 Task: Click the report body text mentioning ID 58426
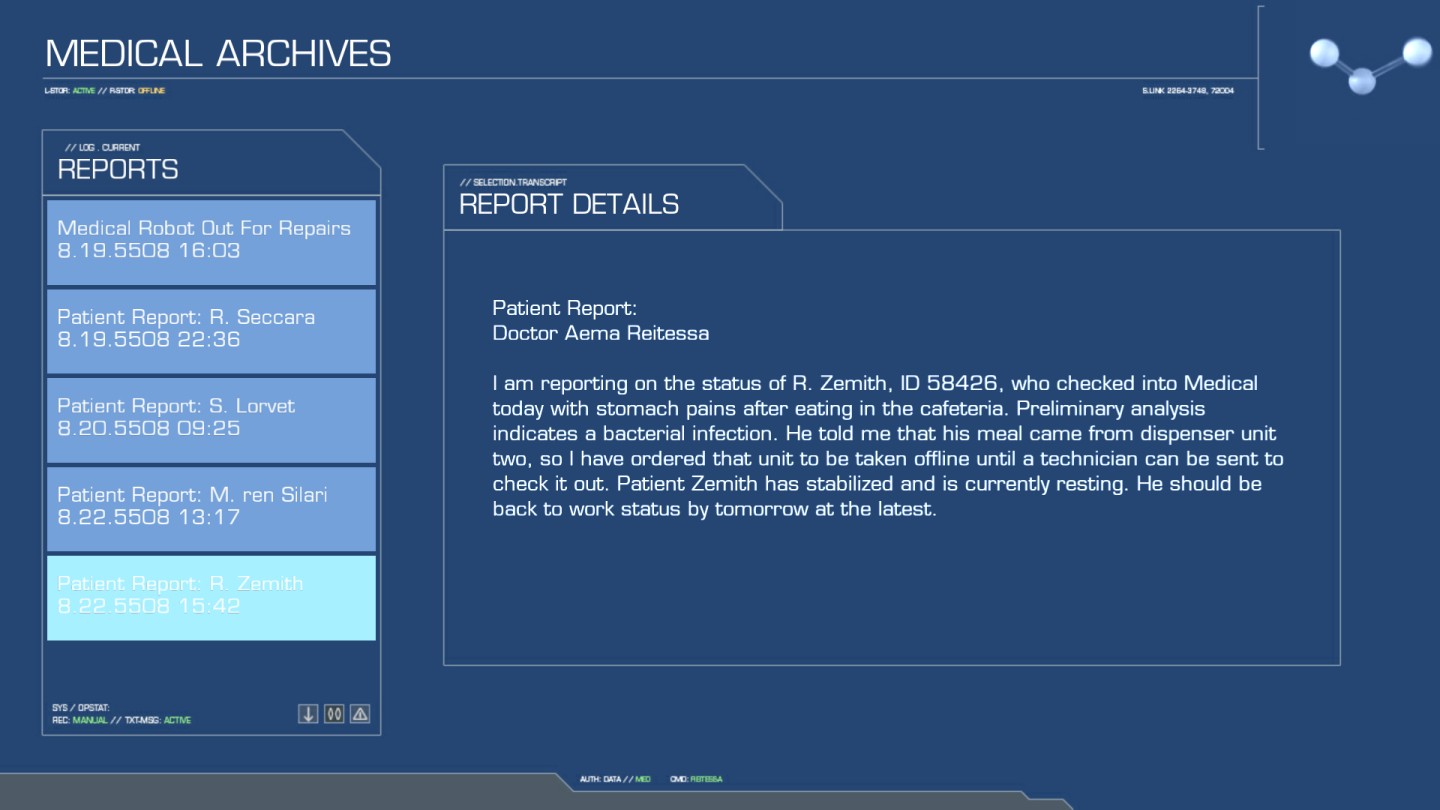tap(888, 446)
